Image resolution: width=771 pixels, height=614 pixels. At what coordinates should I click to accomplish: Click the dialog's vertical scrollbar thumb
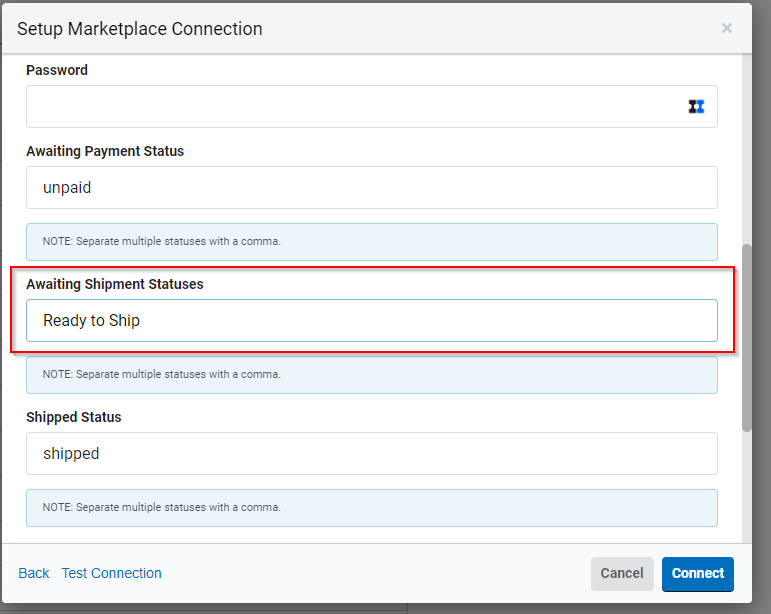746,337
